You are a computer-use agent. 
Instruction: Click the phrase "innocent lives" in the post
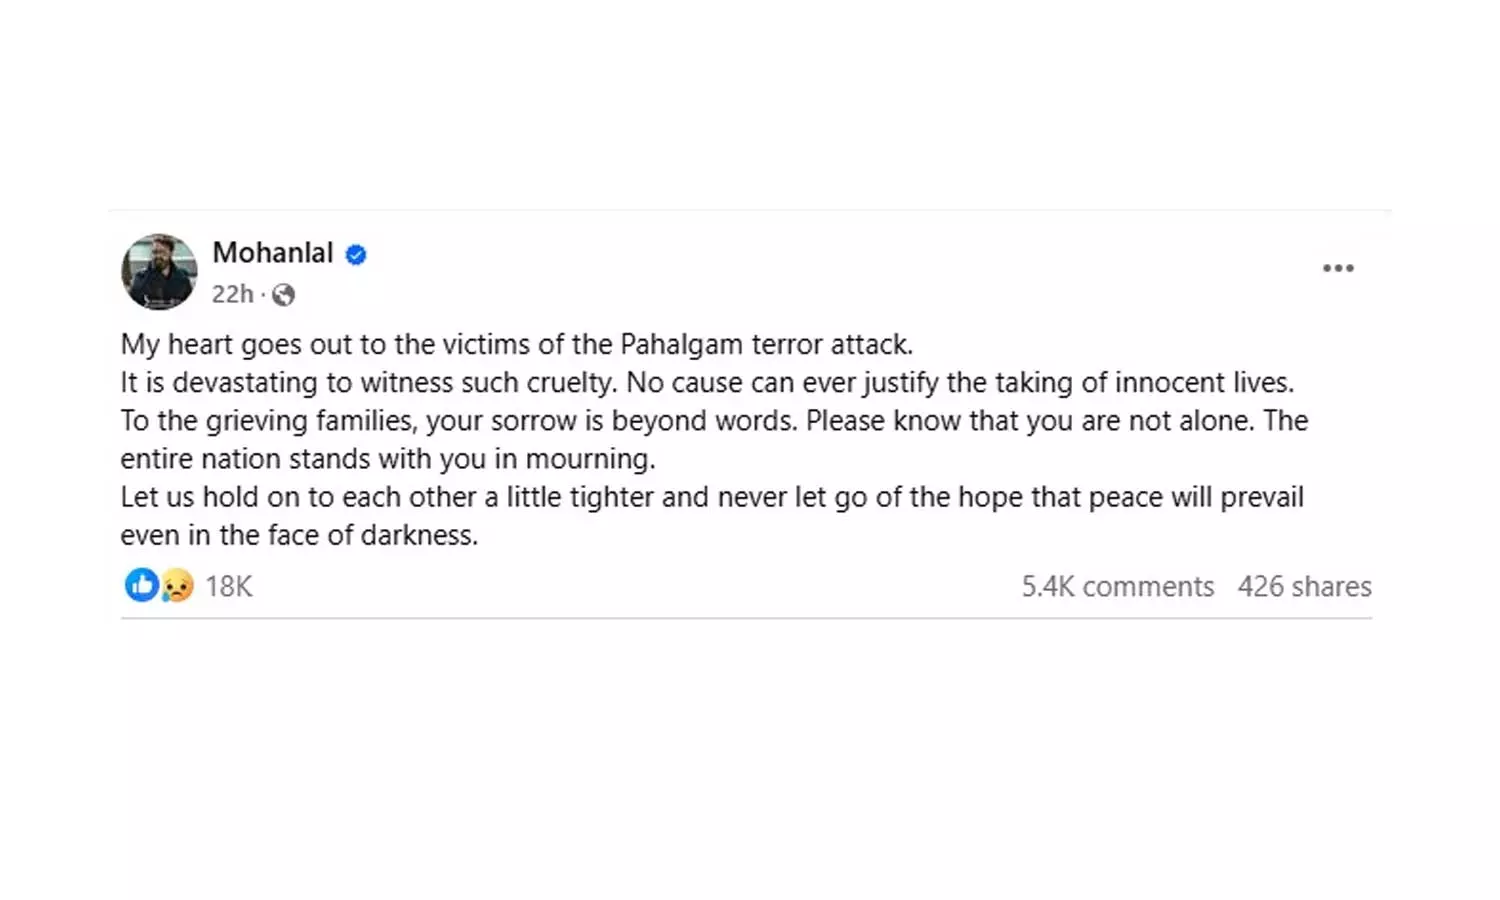(x=1203, y=382)
